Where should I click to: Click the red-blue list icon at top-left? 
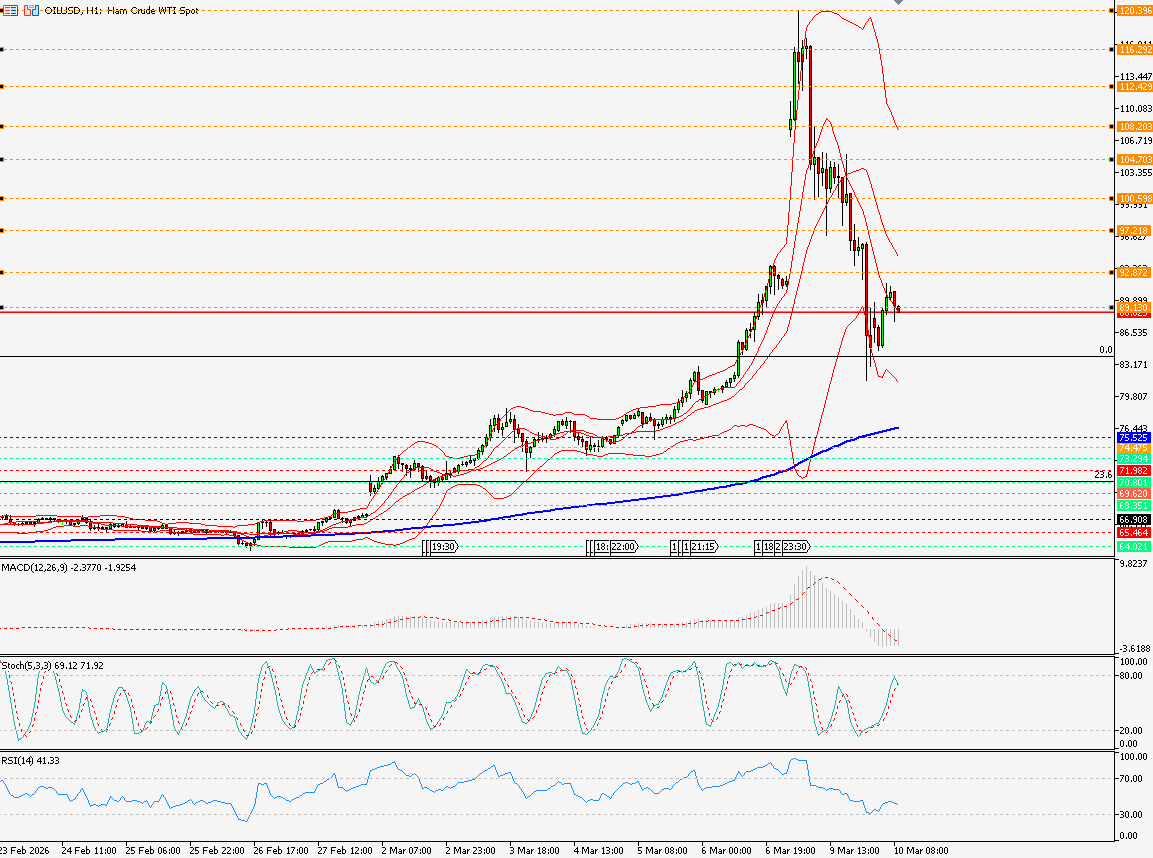click(9, 10)
